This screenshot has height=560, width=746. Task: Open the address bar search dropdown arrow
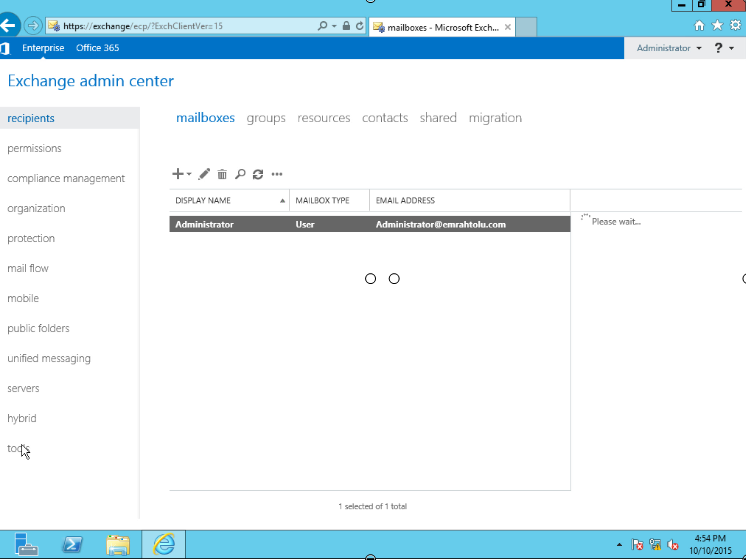[334, 26]
